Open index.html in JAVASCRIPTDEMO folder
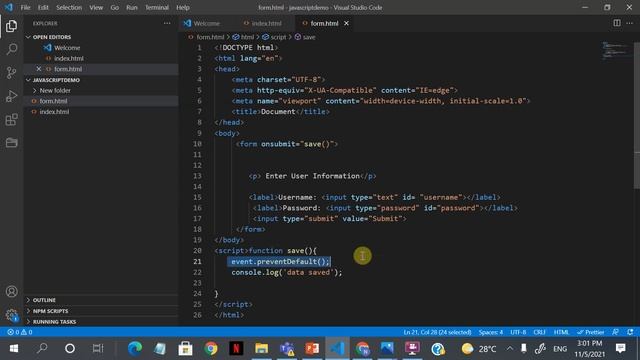 [54, 112]
